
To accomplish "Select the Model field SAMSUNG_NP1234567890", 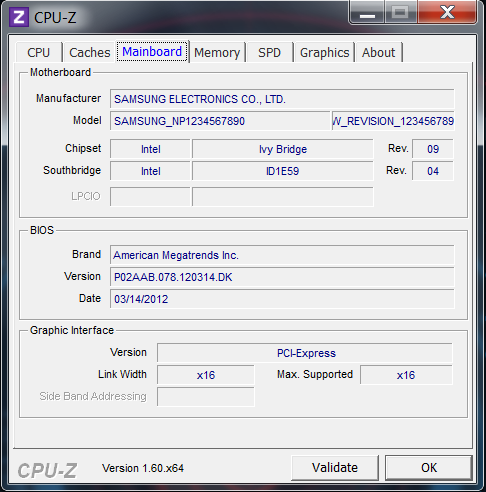I will click(x=220, y=121).
